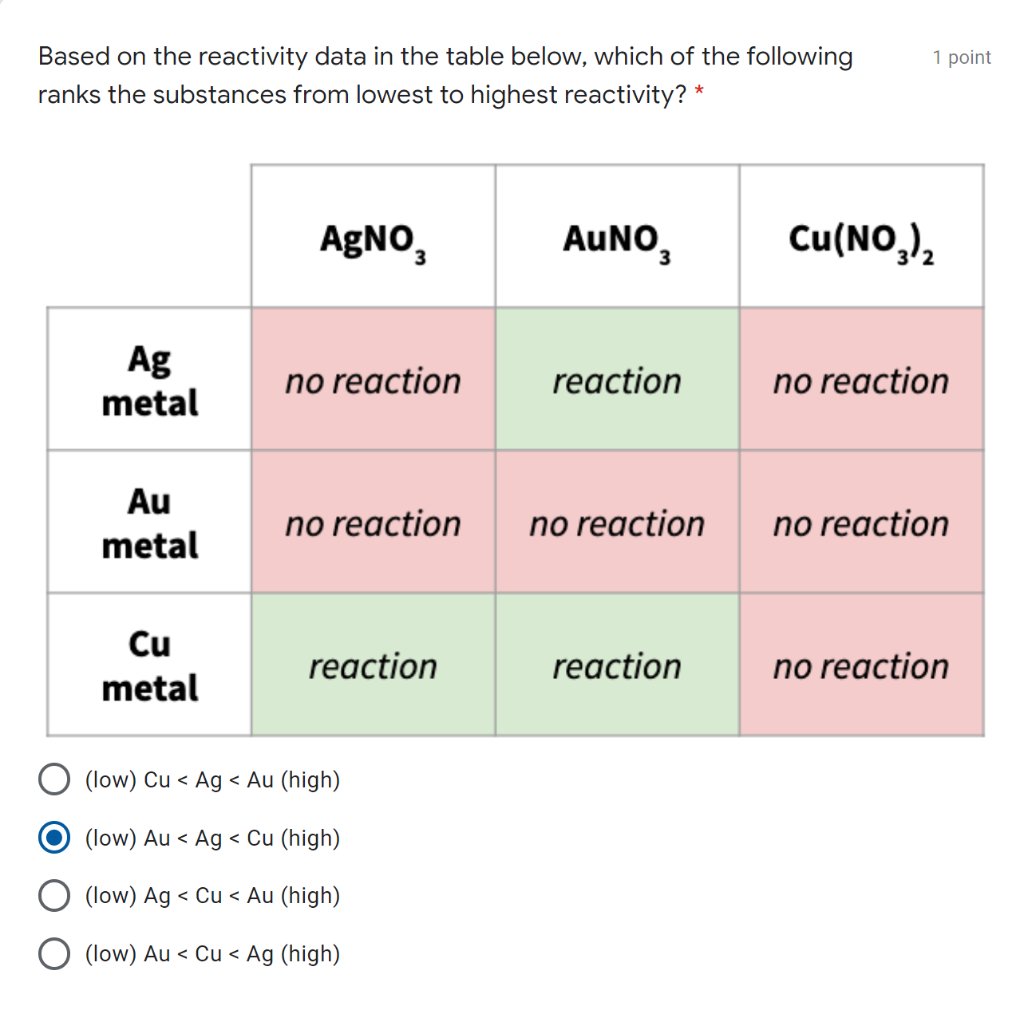Click the AuNO3 column header cell
This screenshot has width=1024, height=1010.
pos(616,236)
